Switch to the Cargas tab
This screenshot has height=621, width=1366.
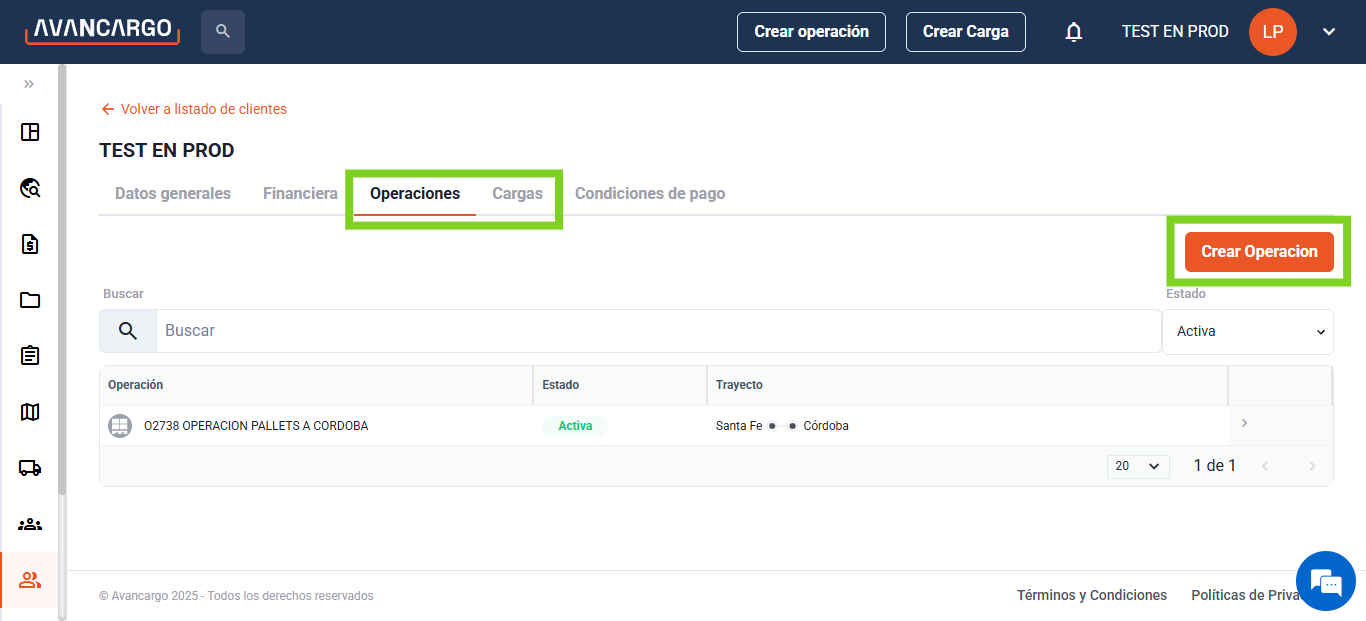(518, 194)
